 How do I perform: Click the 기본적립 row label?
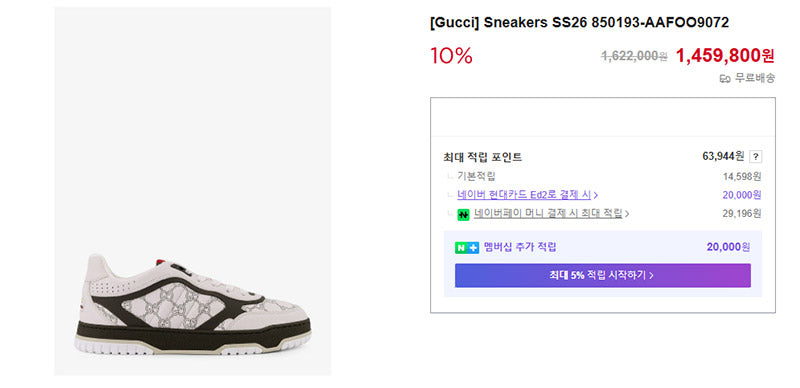pos(476,177)
